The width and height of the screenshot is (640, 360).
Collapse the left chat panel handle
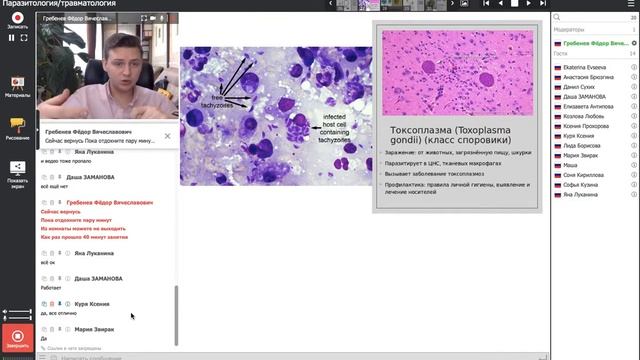[37, 131]
